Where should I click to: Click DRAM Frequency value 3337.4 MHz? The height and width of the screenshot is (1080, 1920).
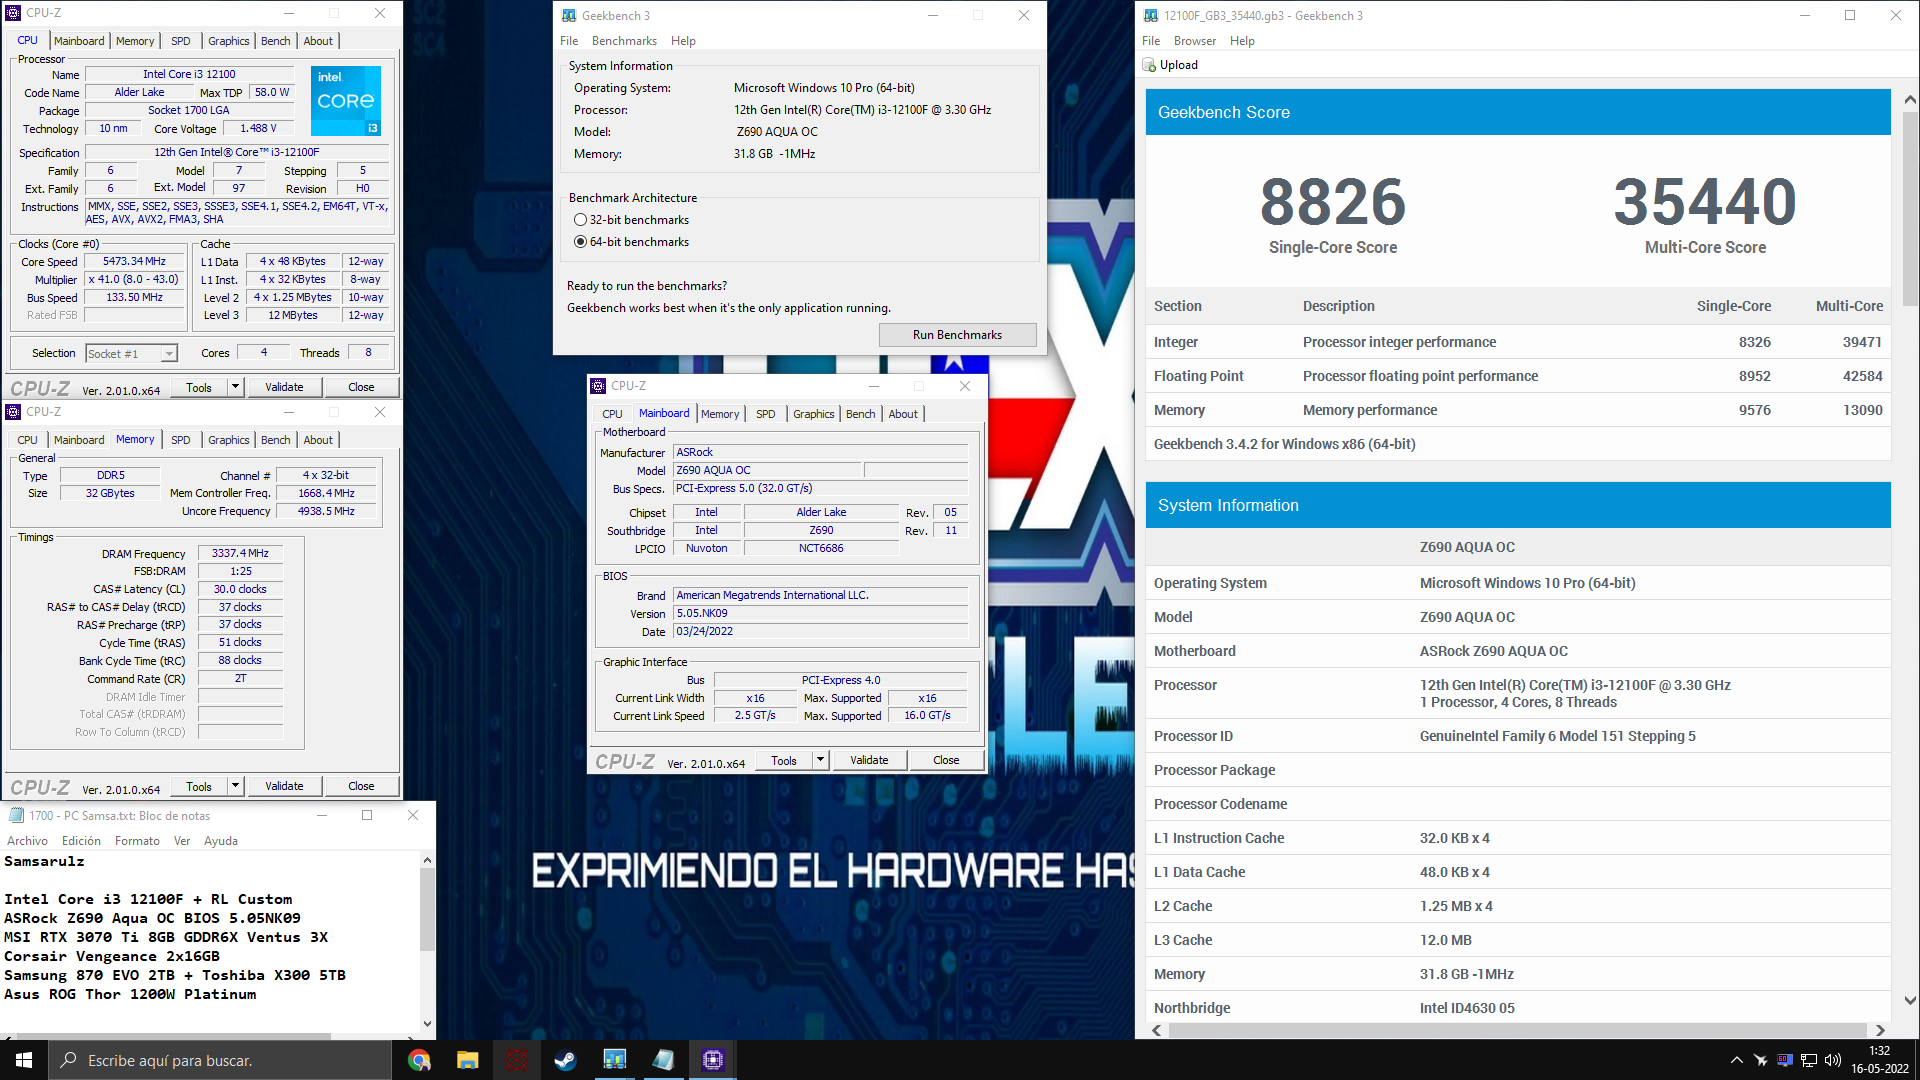click(240, 553)
